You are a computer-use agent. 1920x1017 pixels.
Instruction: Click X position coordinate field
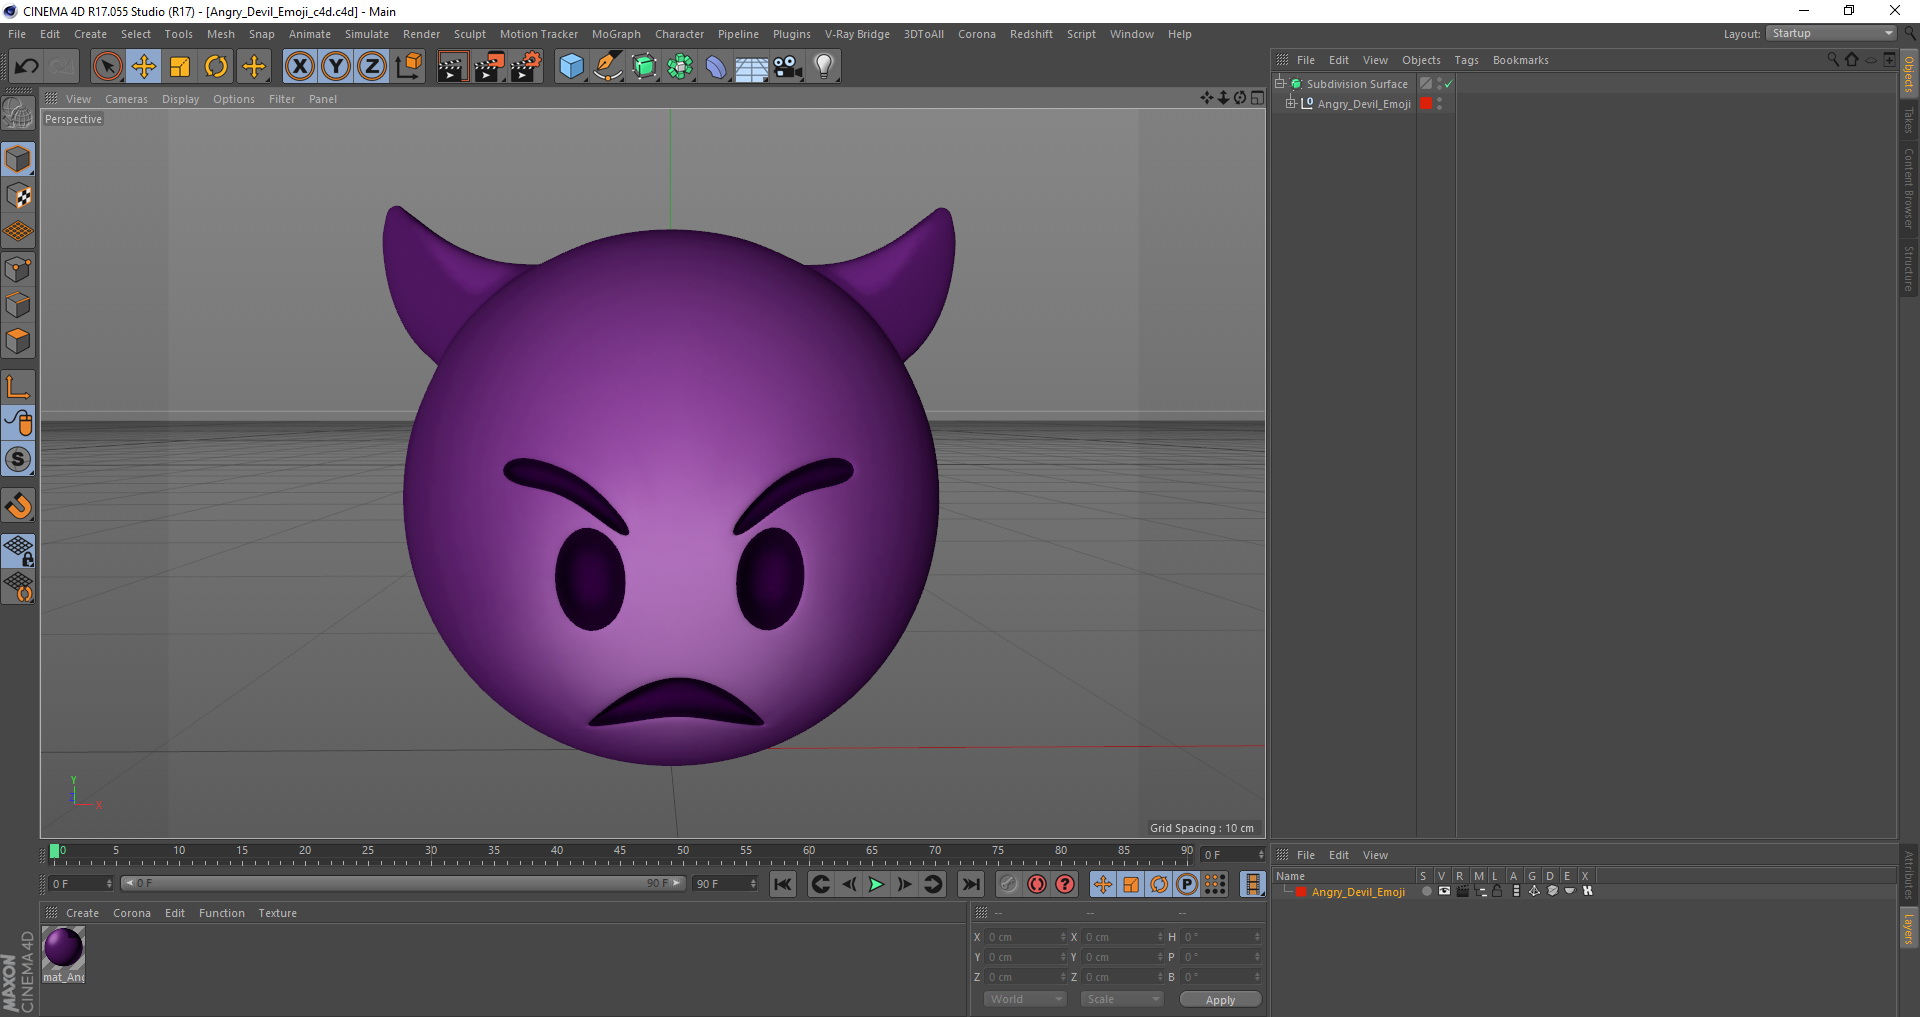tap(1024, 937)
